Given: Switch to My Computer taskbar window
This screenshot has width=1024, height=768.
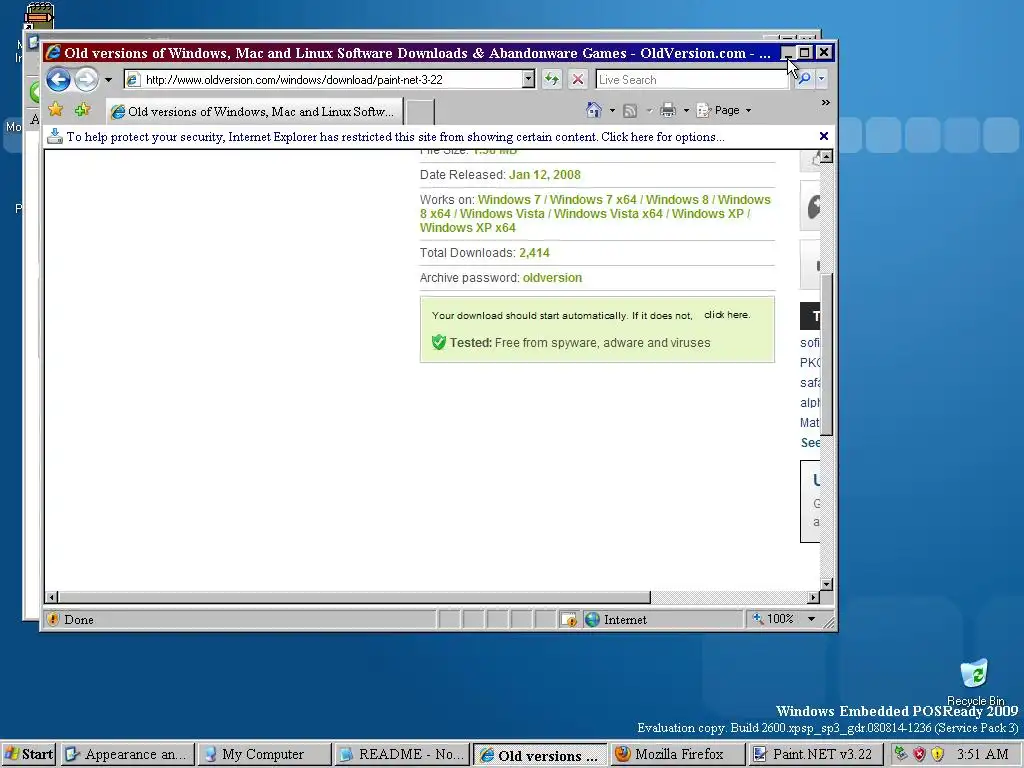Looking at the screenshot, I should tap(264, 754).
